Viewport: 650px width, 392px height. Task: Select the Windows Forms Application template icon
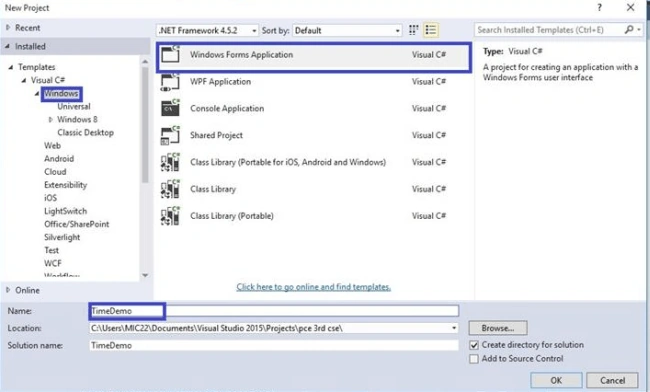(170, 55)
